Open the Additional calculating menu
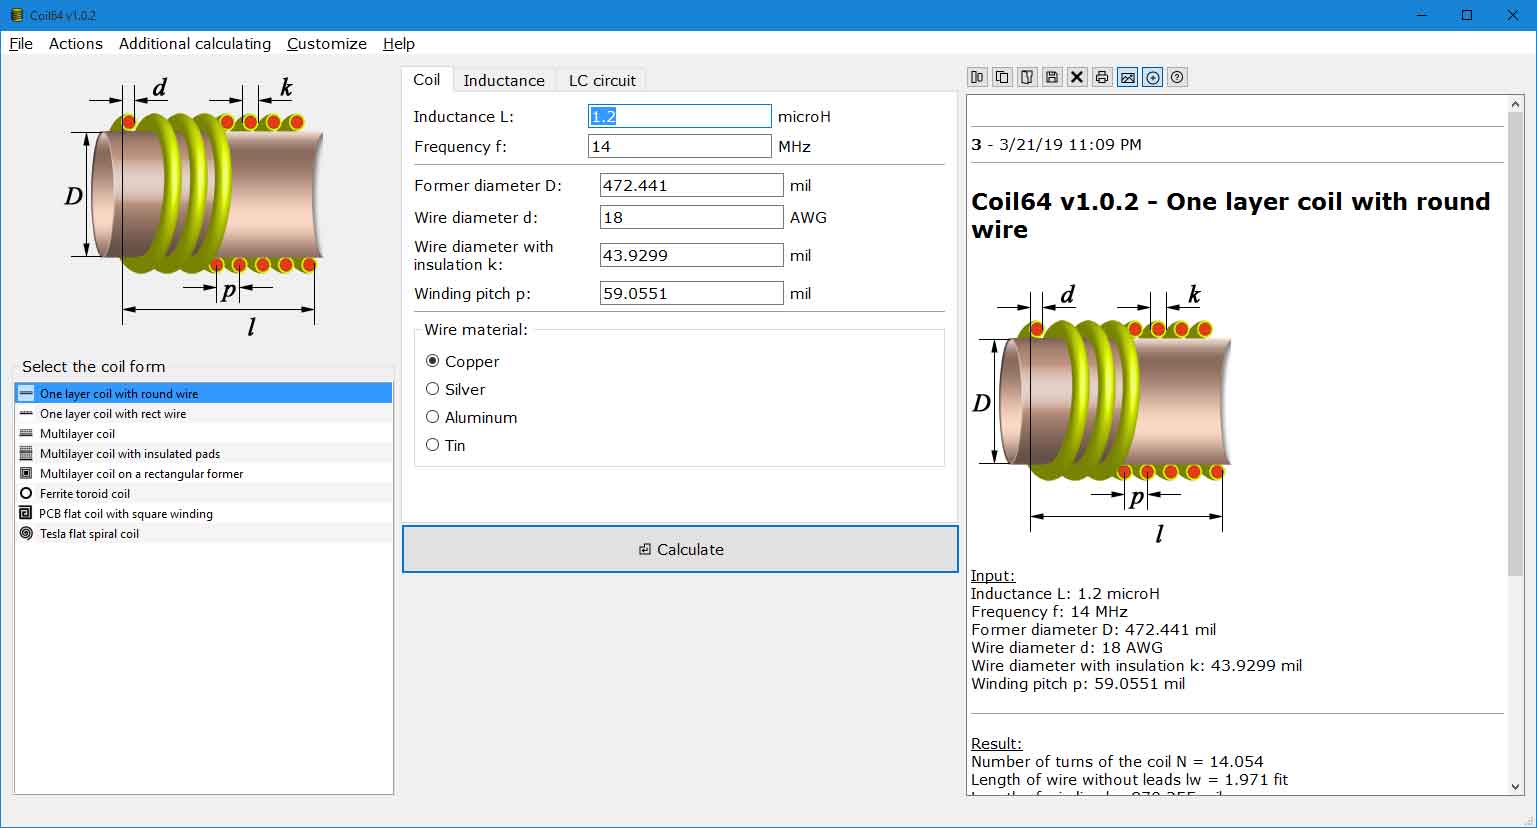The image size is (1537, 828). (195, 43)
